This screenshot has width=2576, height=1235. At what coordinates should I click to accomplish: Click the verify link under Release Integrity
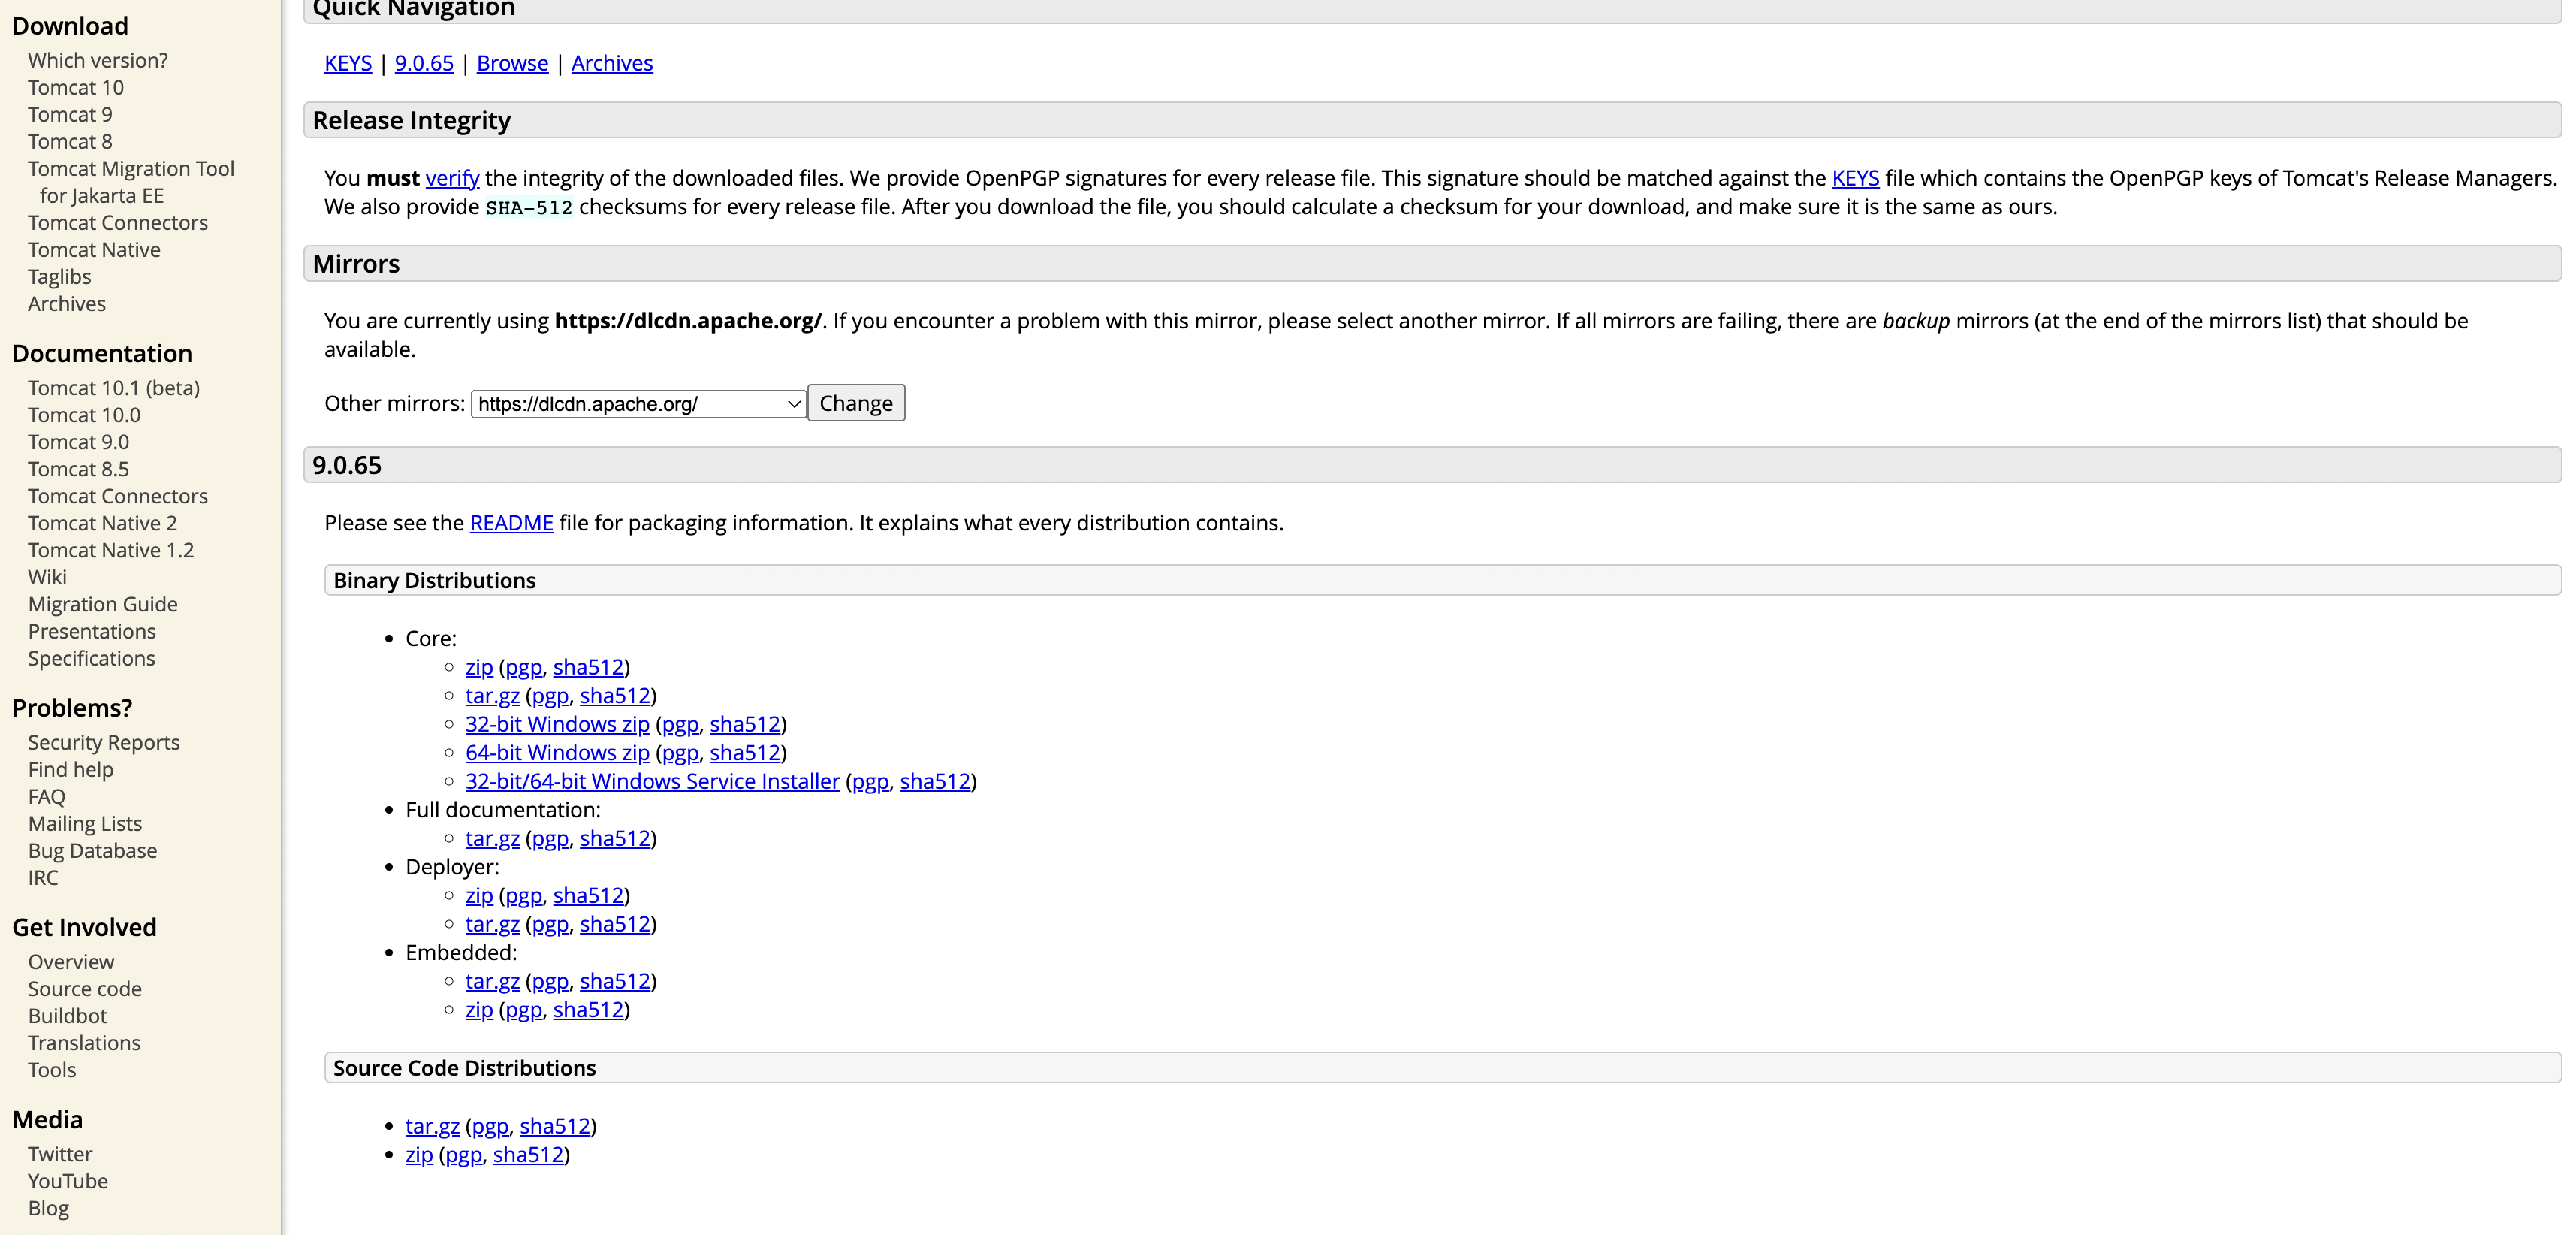[x=452, y=178]
